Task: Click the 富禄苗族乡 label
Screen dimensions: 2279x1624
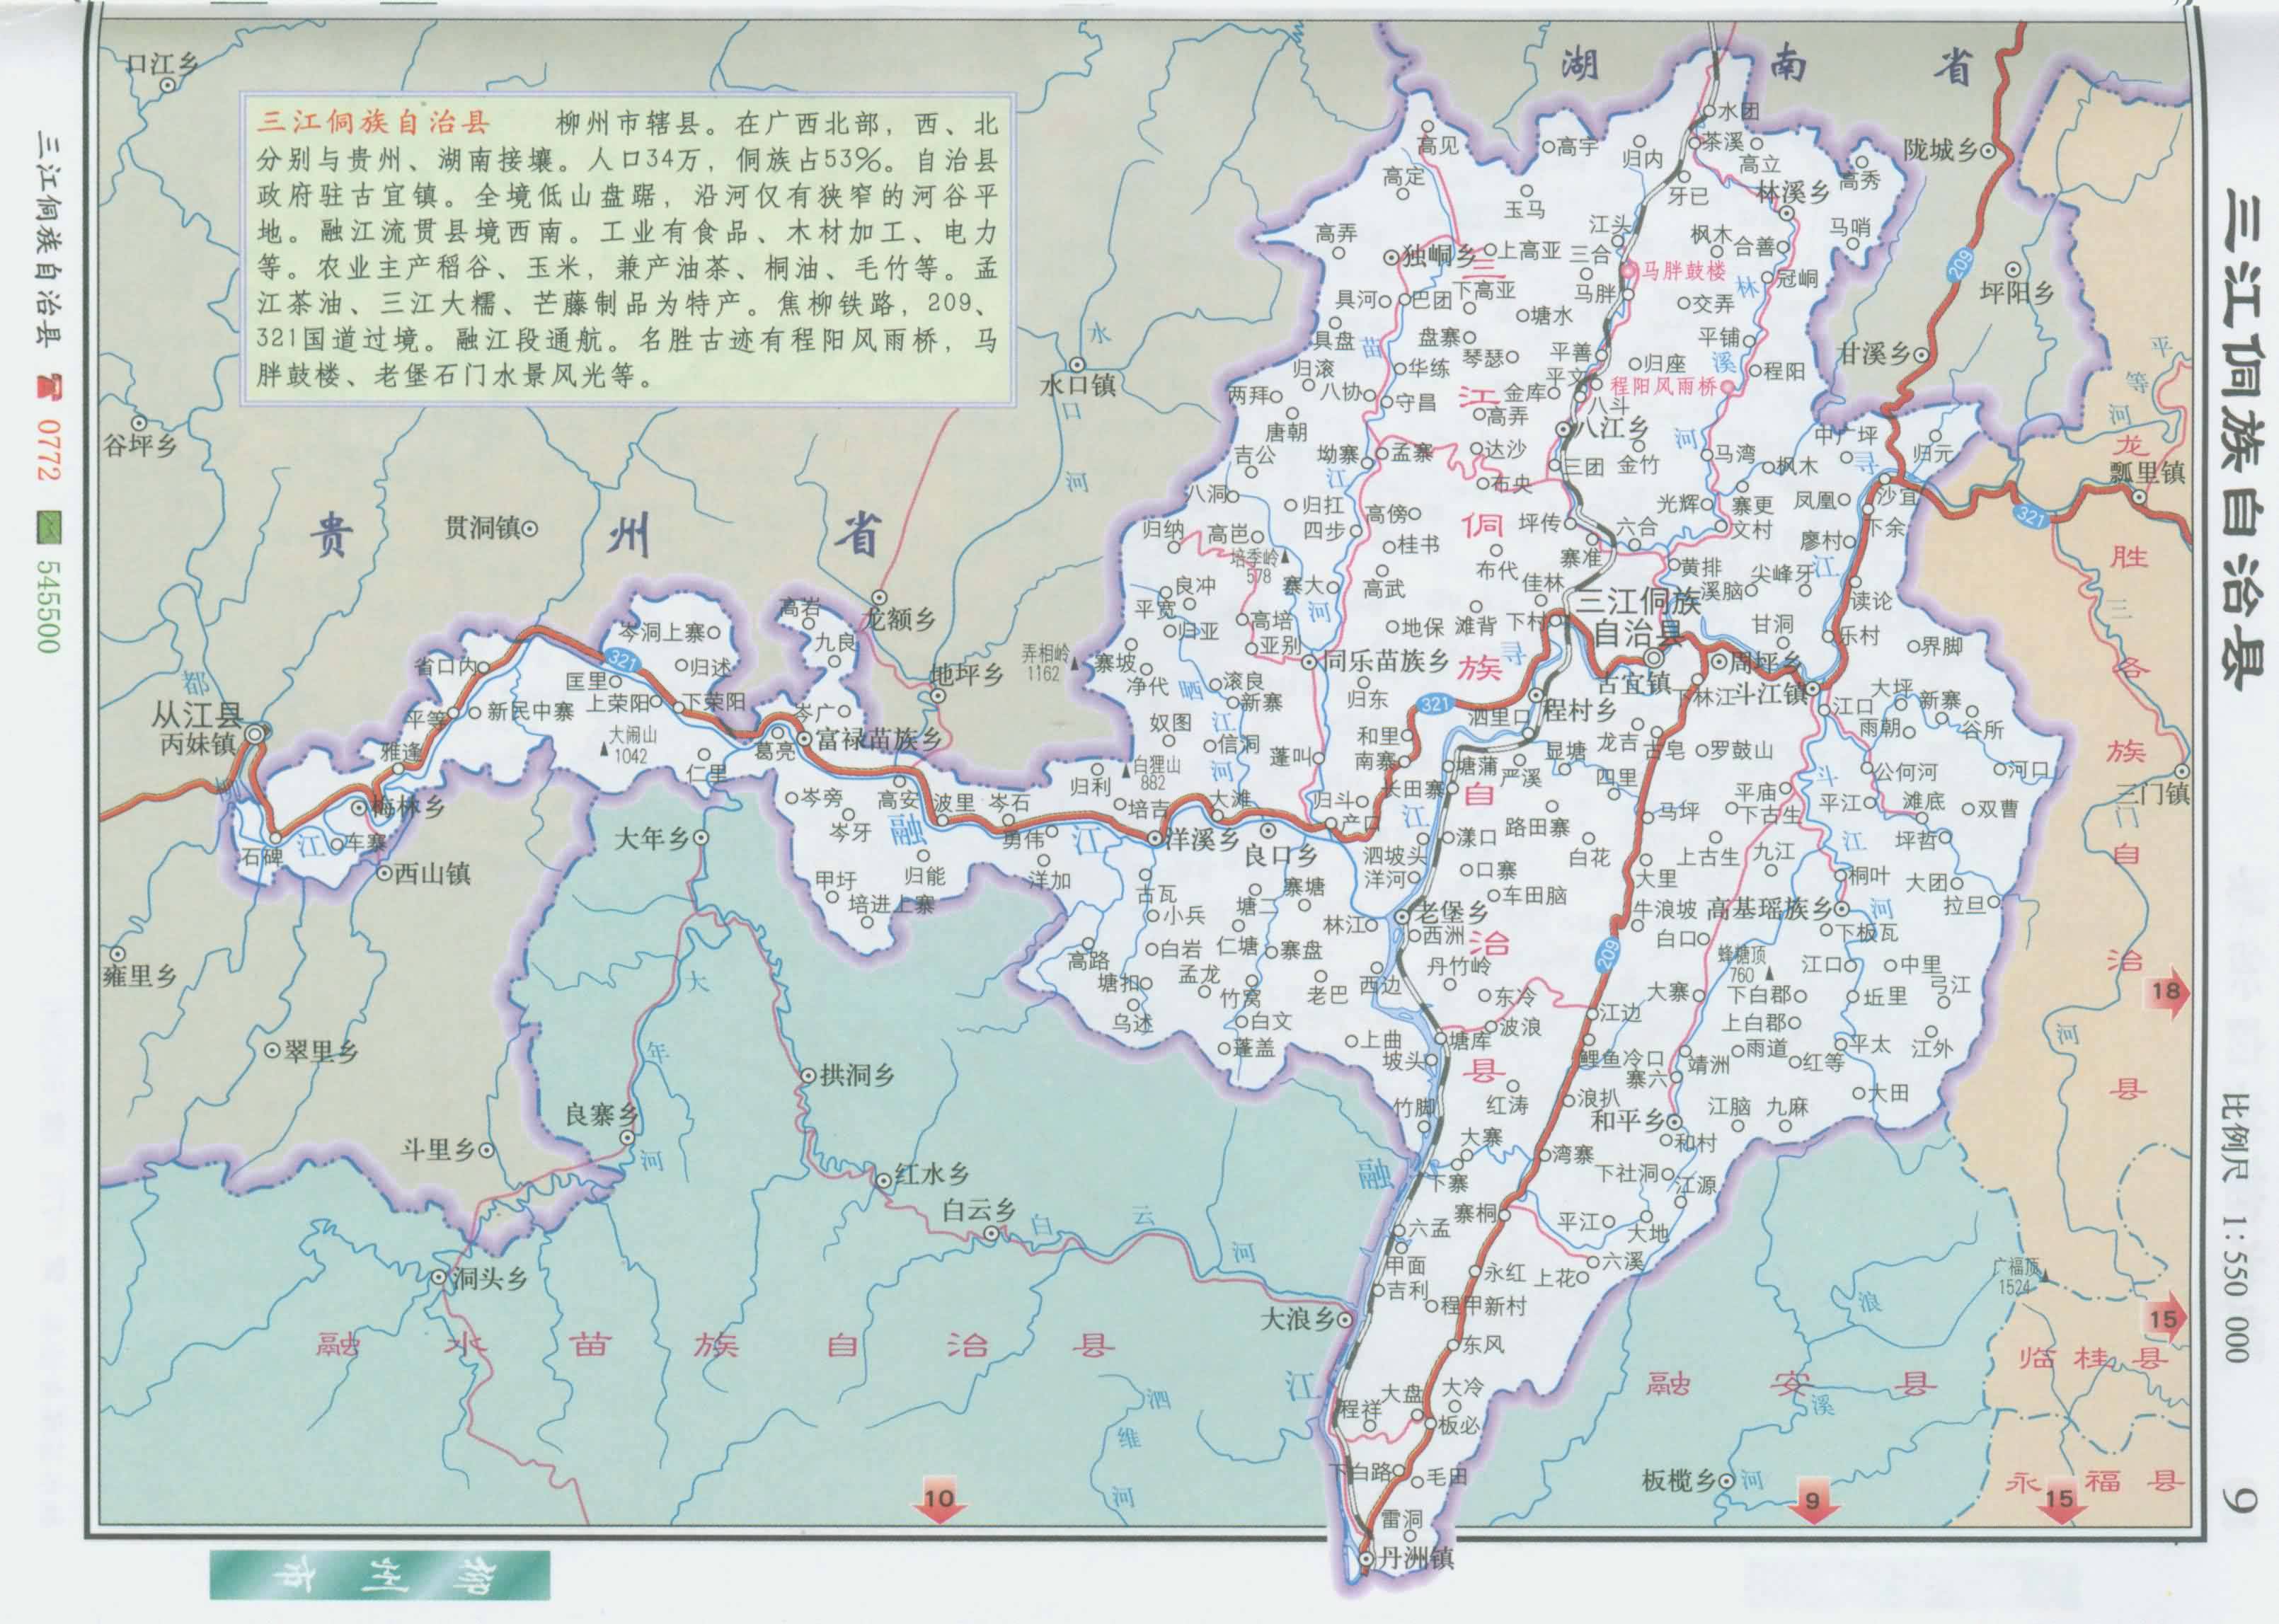Action: (879, 739)
